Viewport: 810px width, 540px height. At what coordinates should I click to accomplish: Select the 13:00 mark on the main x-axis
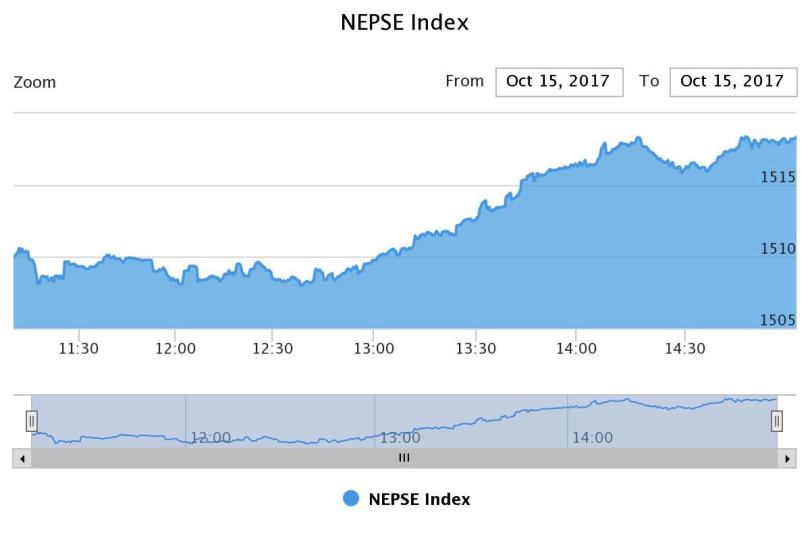pos(374,348)
